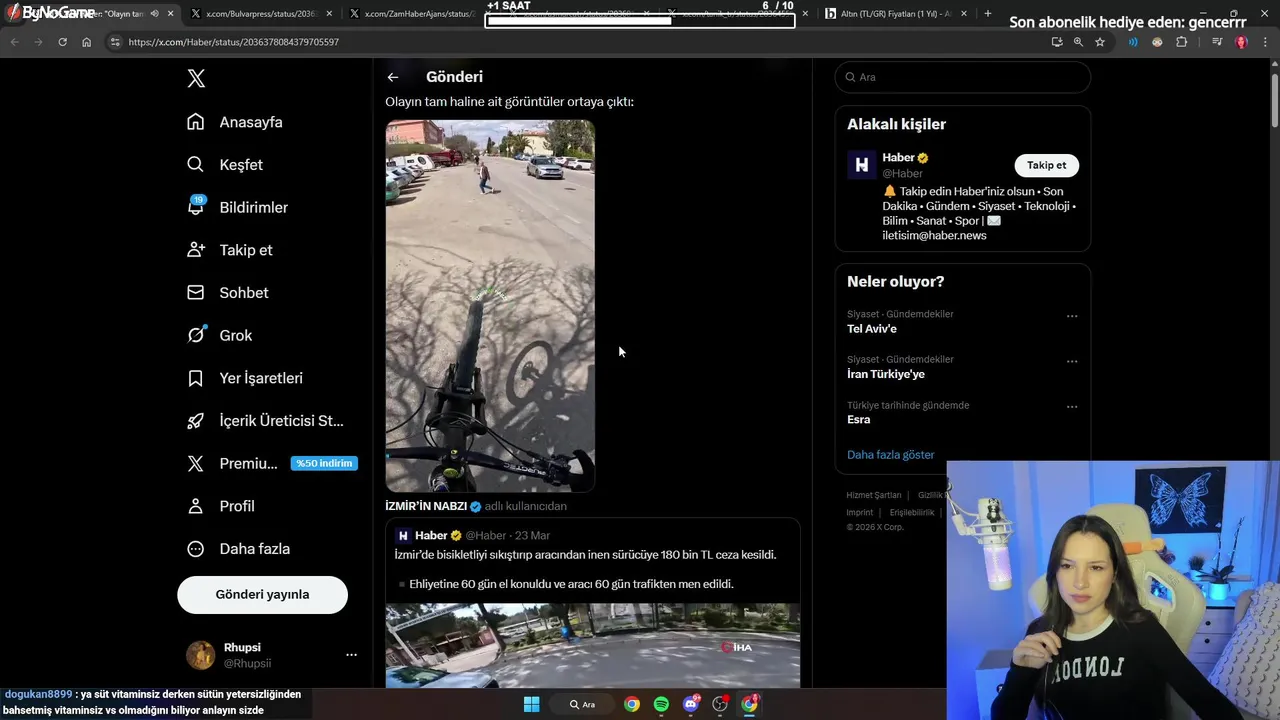1280x720 pixels.
Task: Open browser extensions puzzle icon
Action: coord(1182,42)
